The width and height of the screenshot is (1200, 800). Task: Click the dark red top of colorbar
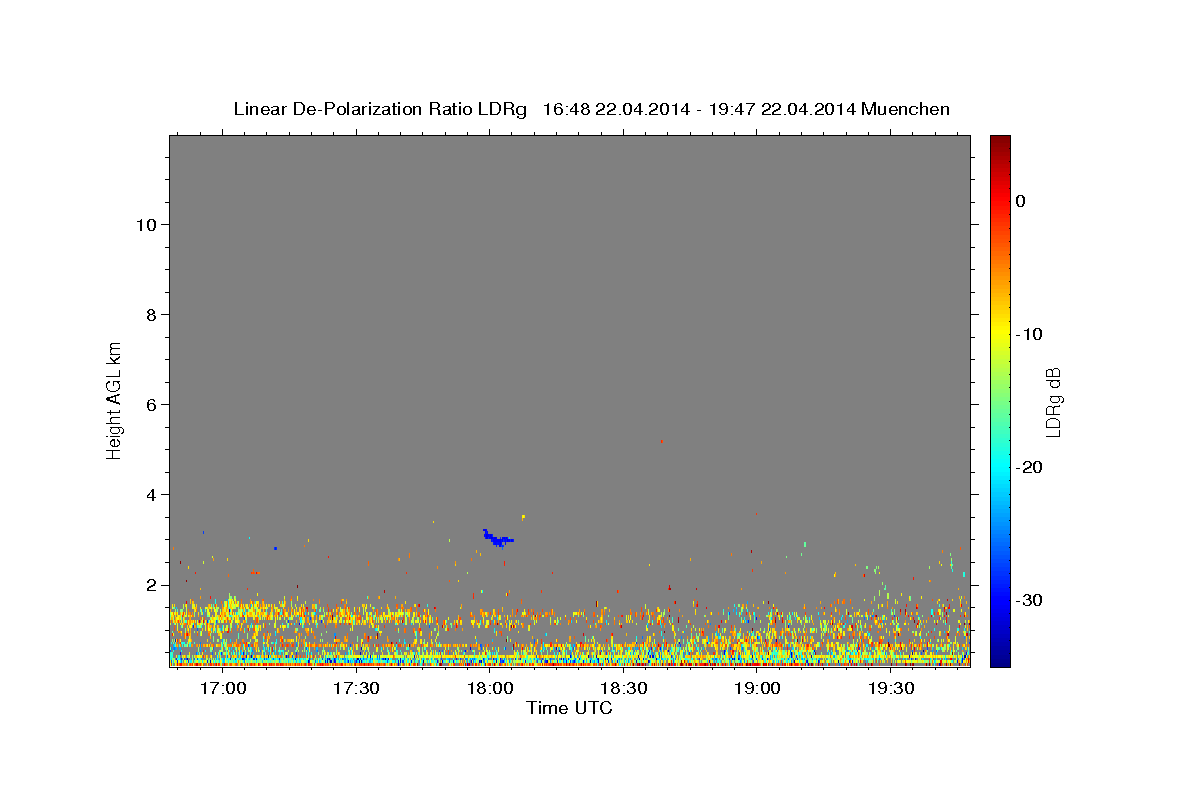[x=1000, y=142]
